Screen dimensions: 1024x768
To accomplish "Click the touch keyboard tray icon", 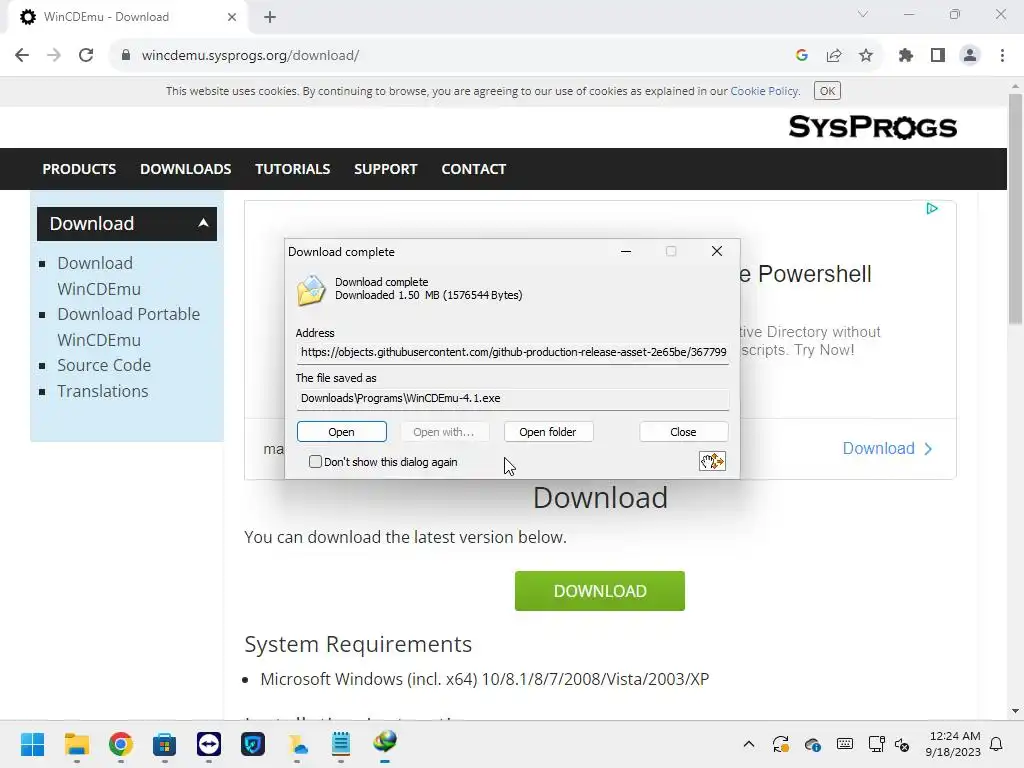I will pyautogui.click(x=844, y=744).
